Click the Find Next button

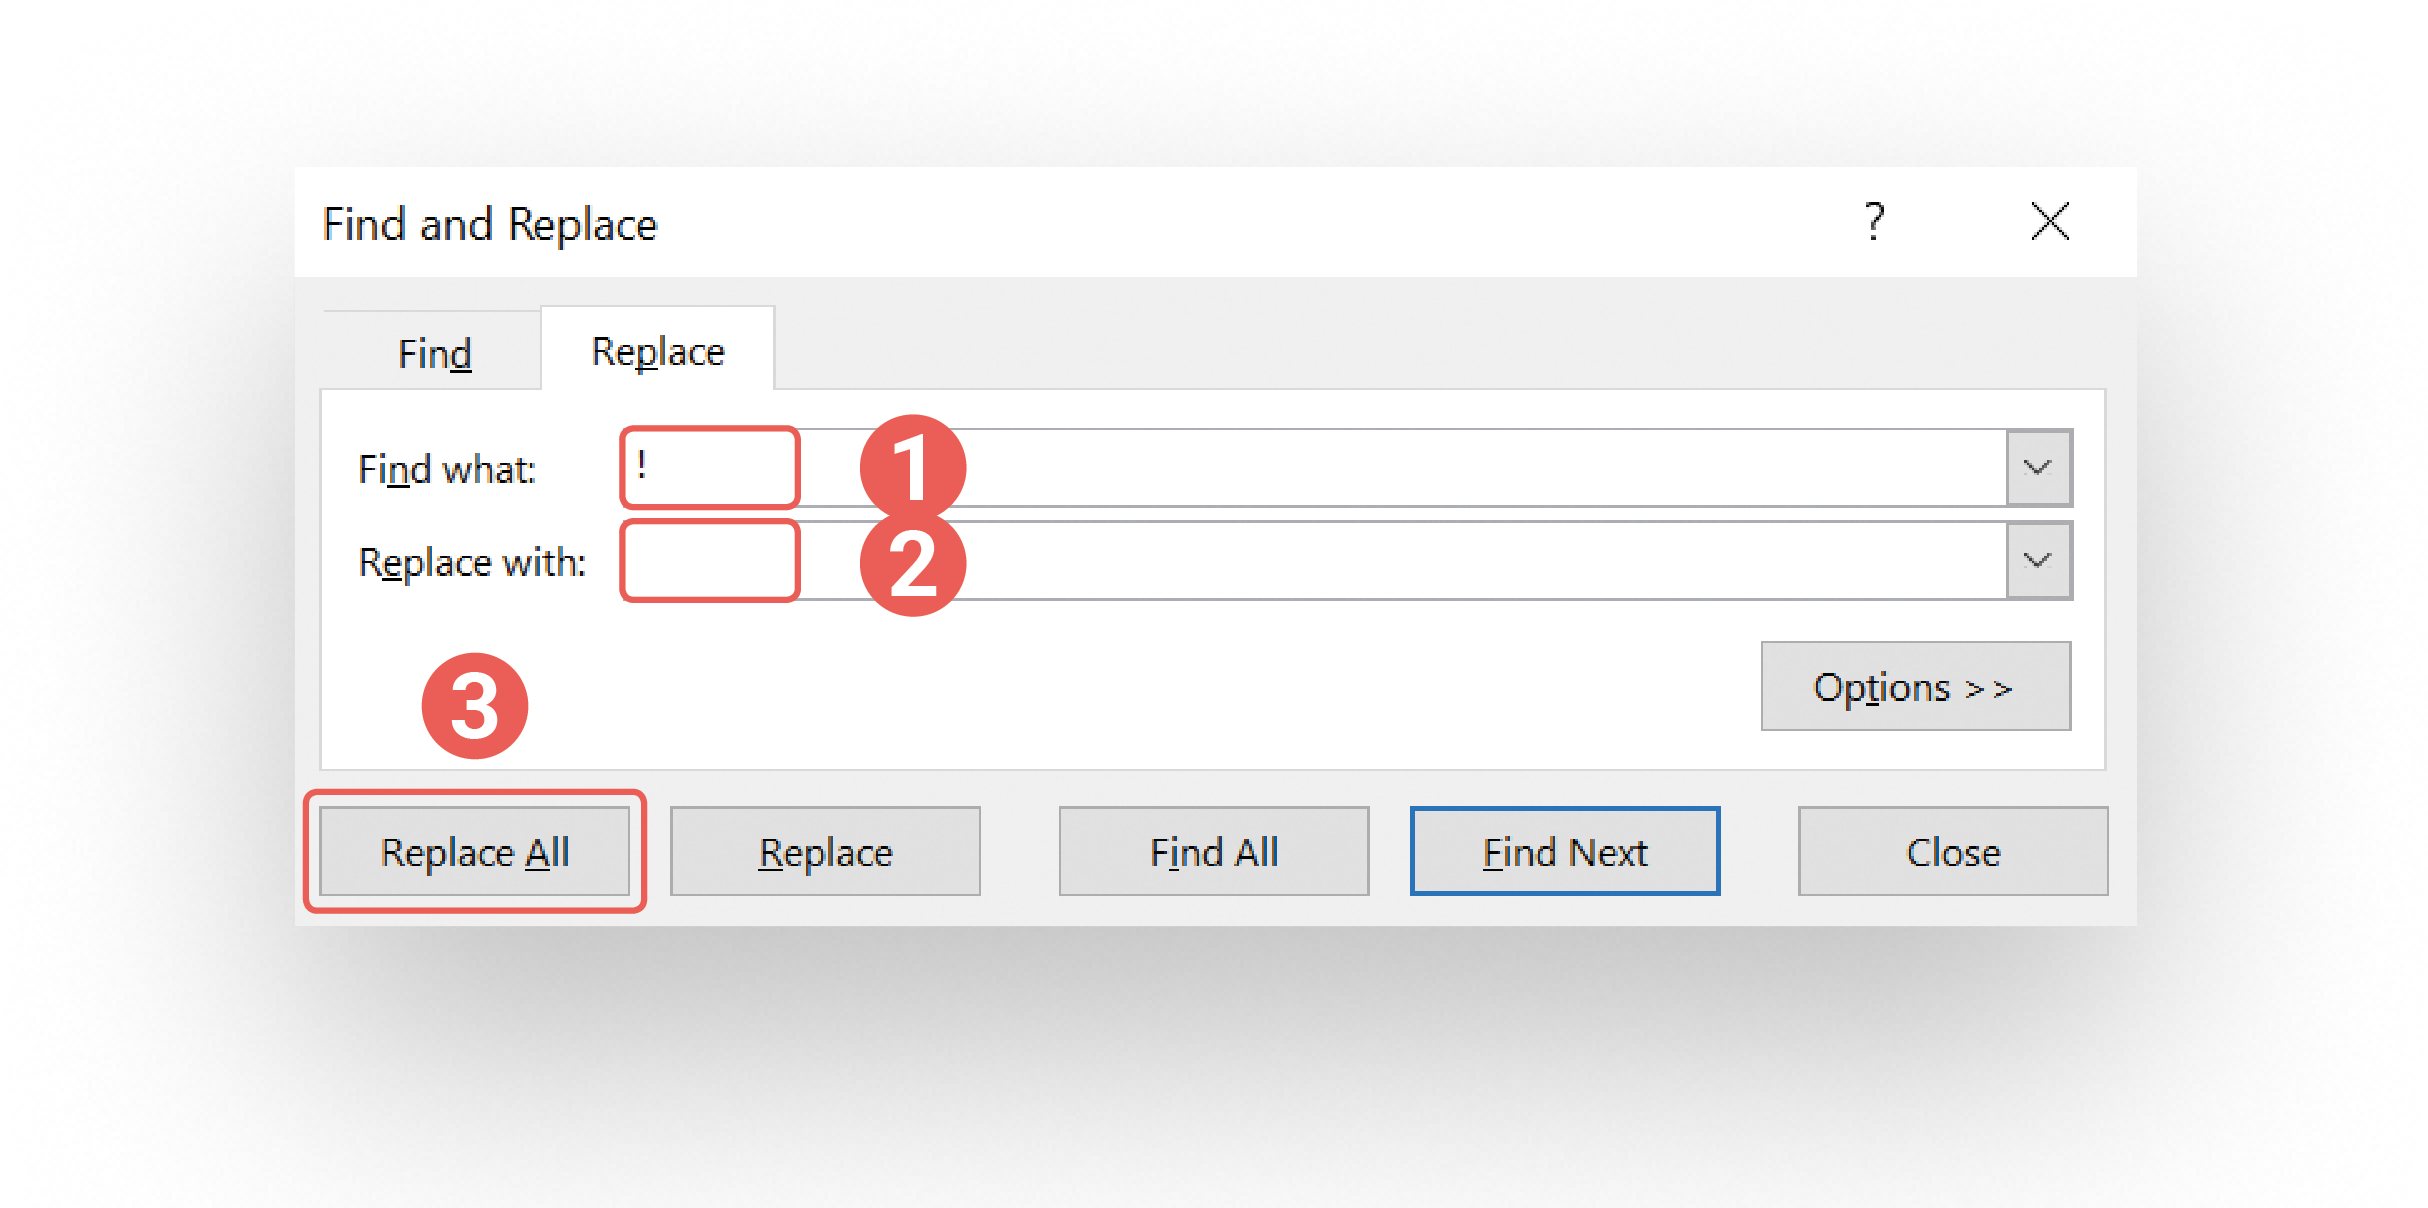(x=1565, y=852)
